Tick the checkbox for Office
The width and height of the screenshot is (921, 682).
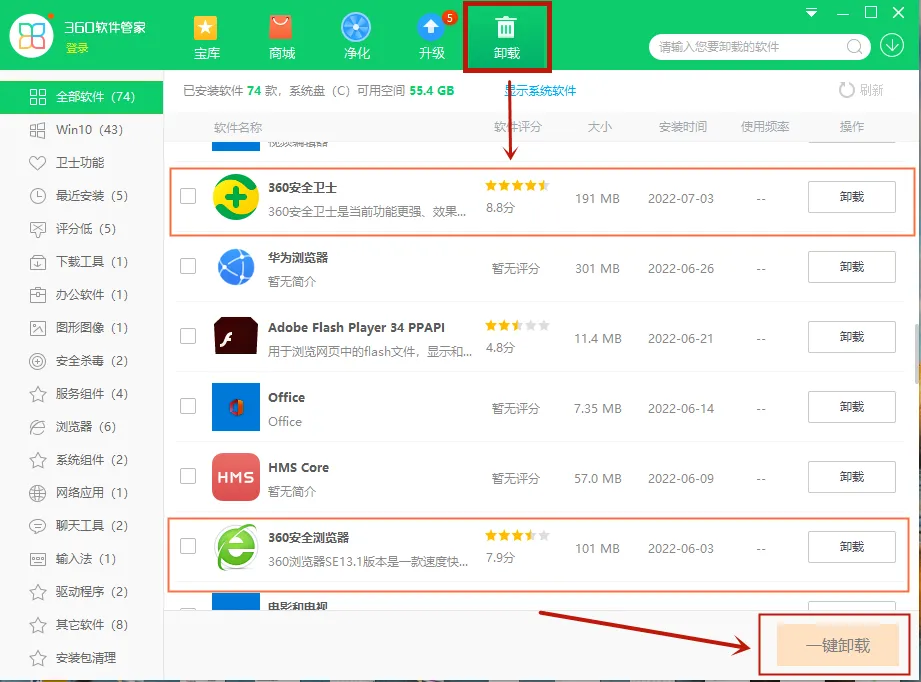(188, 406)
